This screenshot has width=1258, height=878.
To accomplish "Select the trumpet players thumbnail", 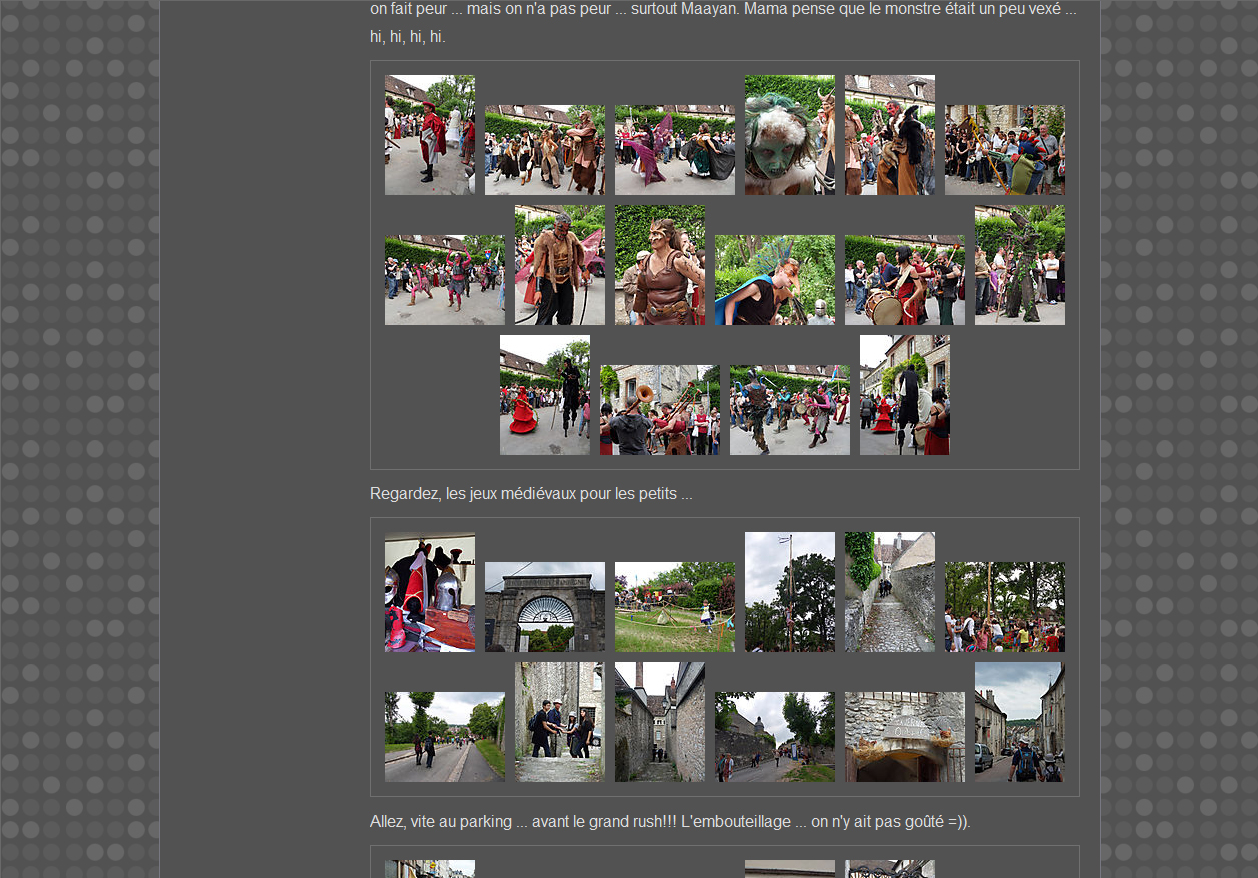I will 659,410.
